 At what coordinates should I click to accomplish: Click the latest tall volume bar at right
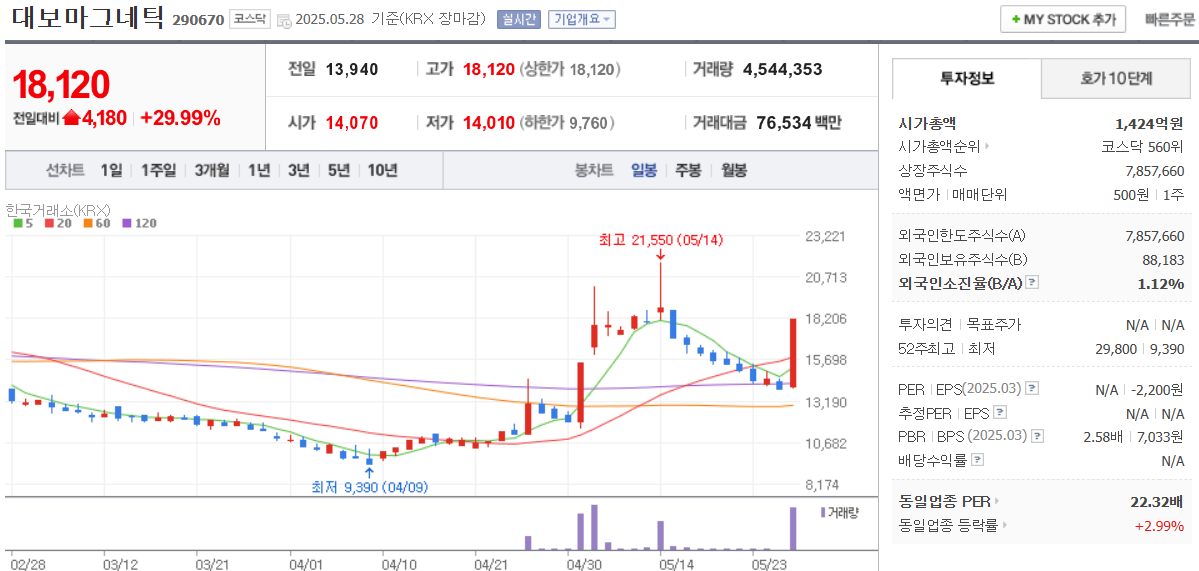click(793, 528)
